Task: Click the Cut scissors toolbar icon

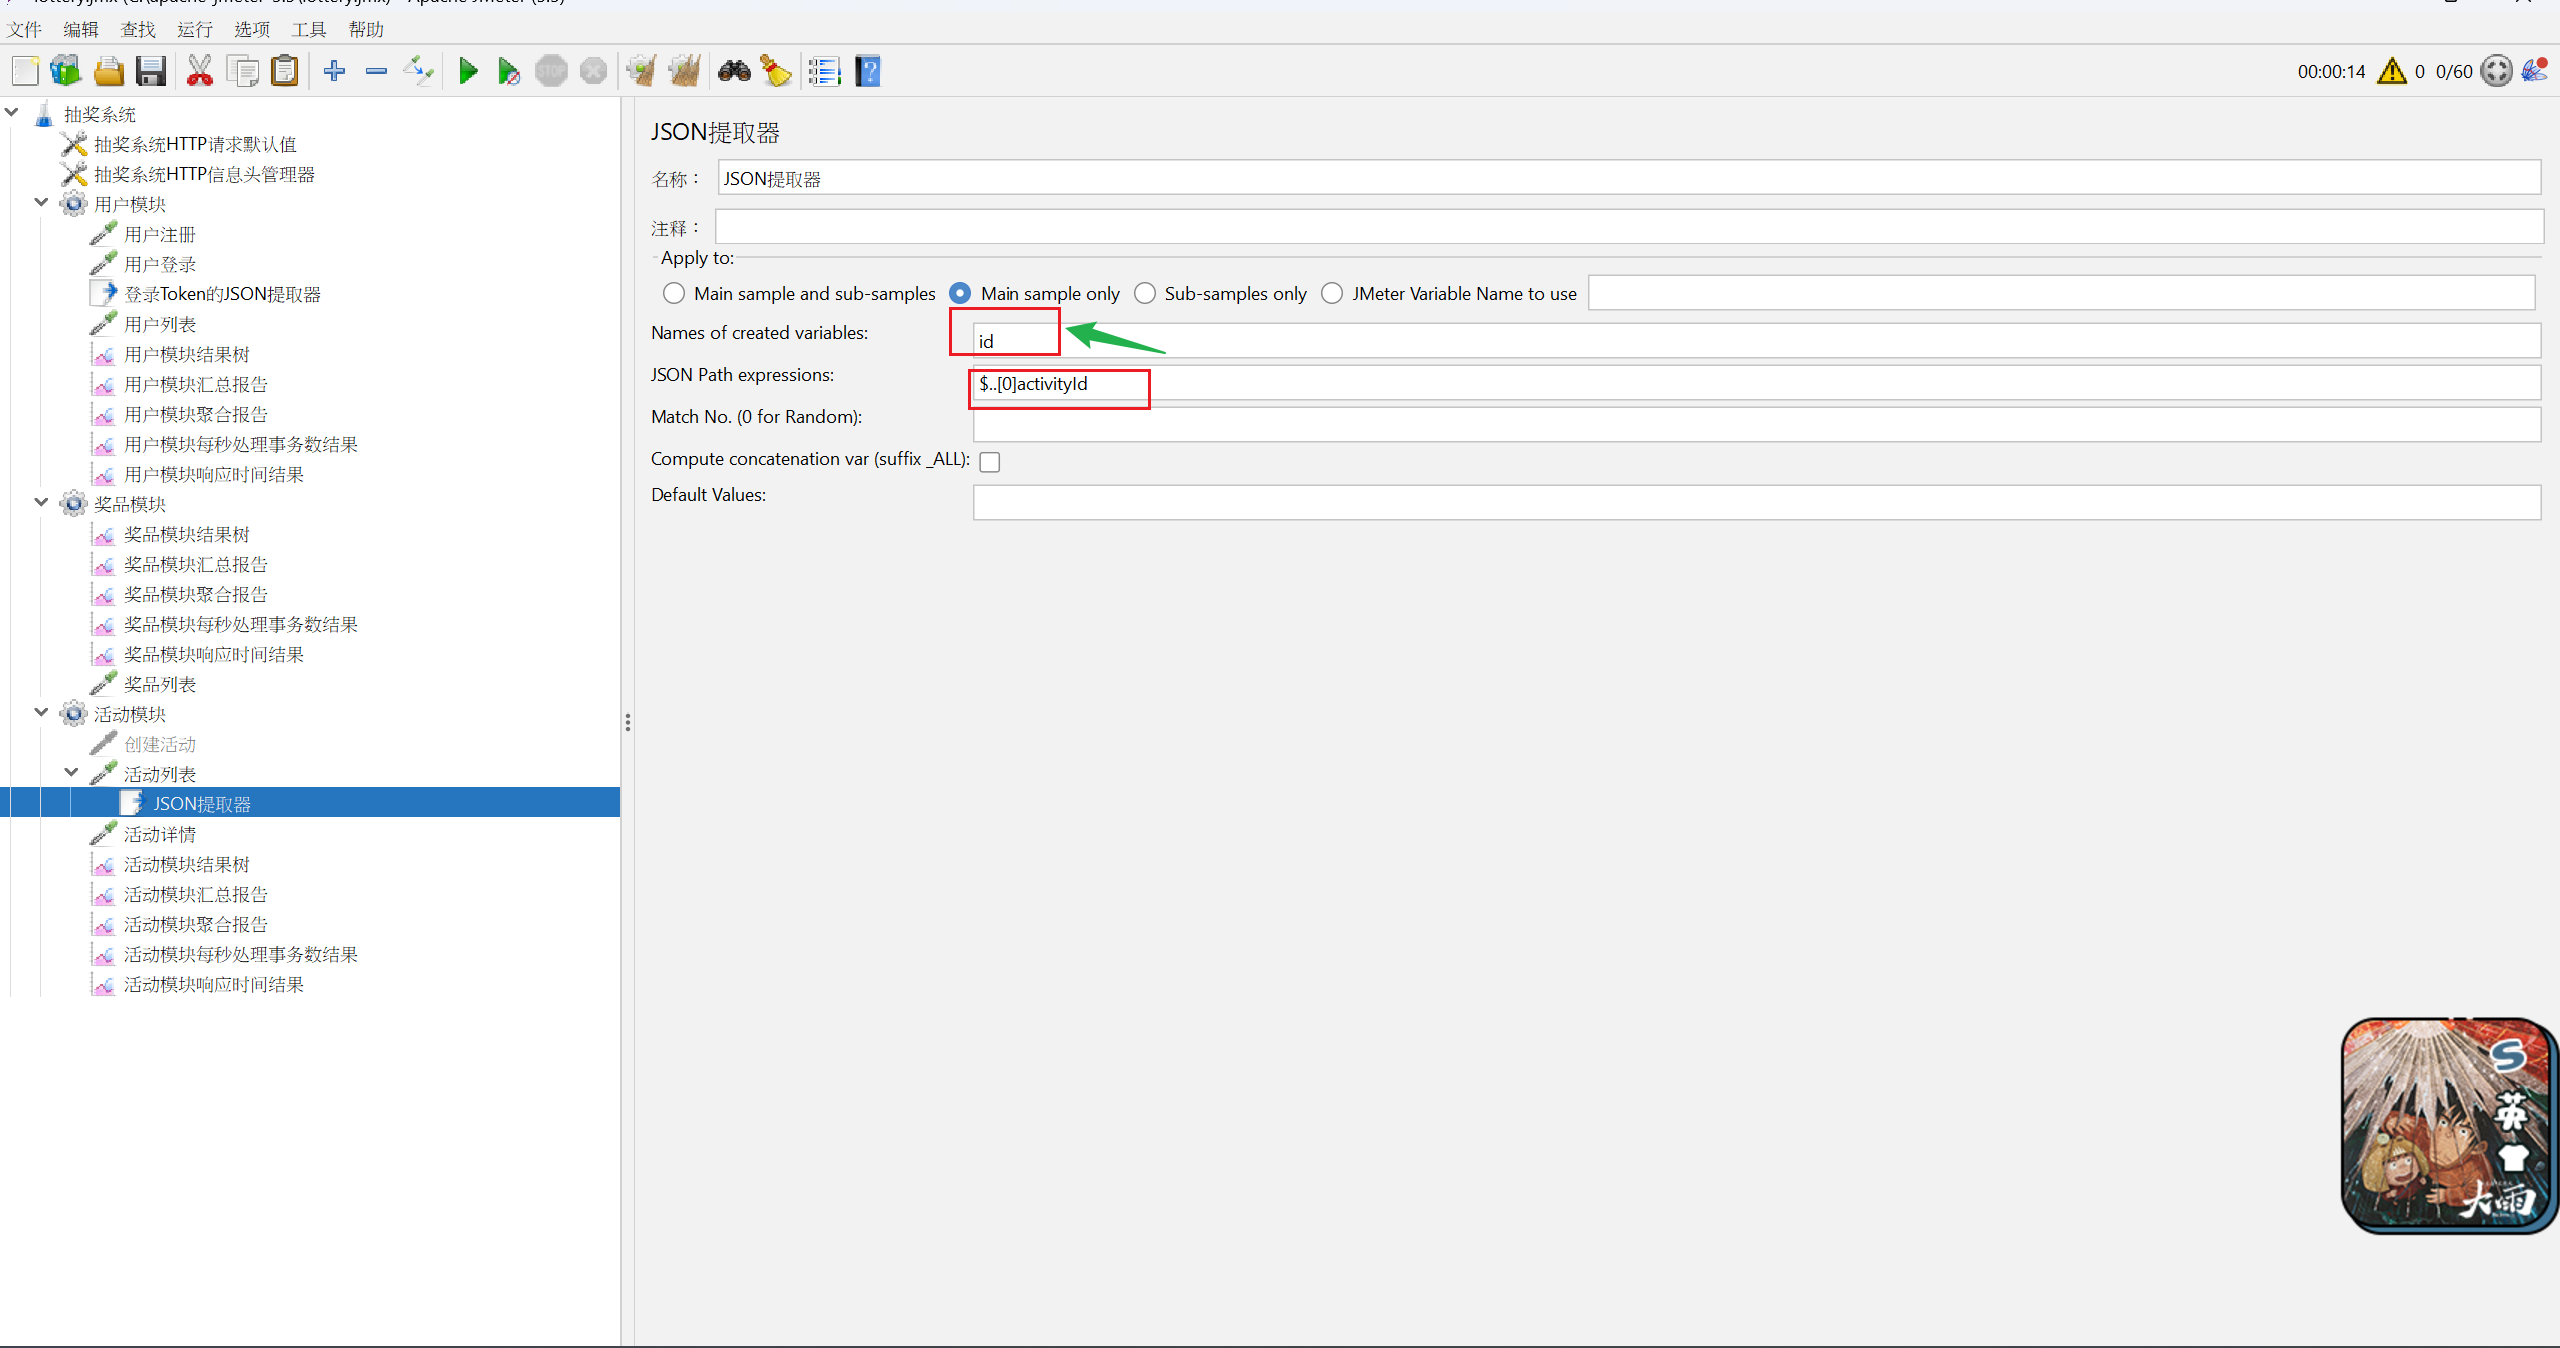Action: point(200,71)
